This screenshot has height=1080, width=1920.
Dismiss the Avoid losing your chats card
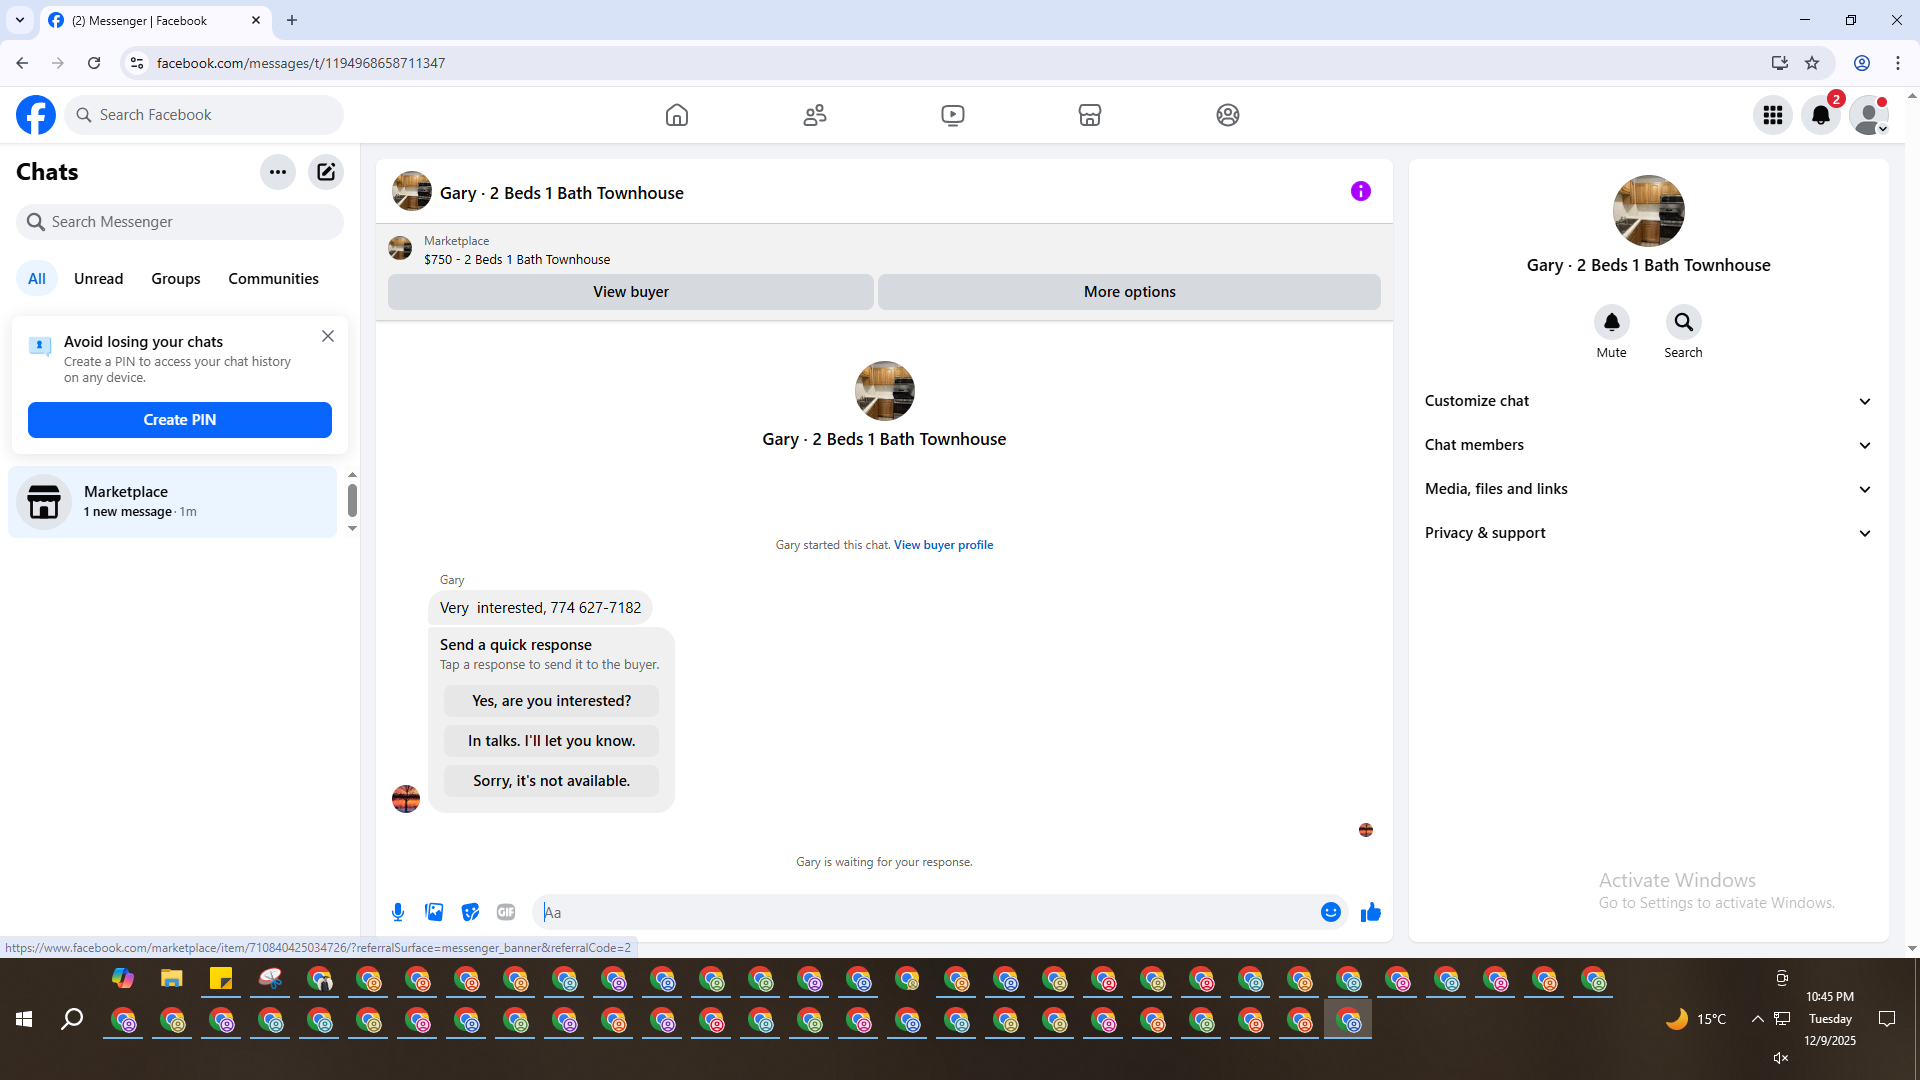coord(328,336)
